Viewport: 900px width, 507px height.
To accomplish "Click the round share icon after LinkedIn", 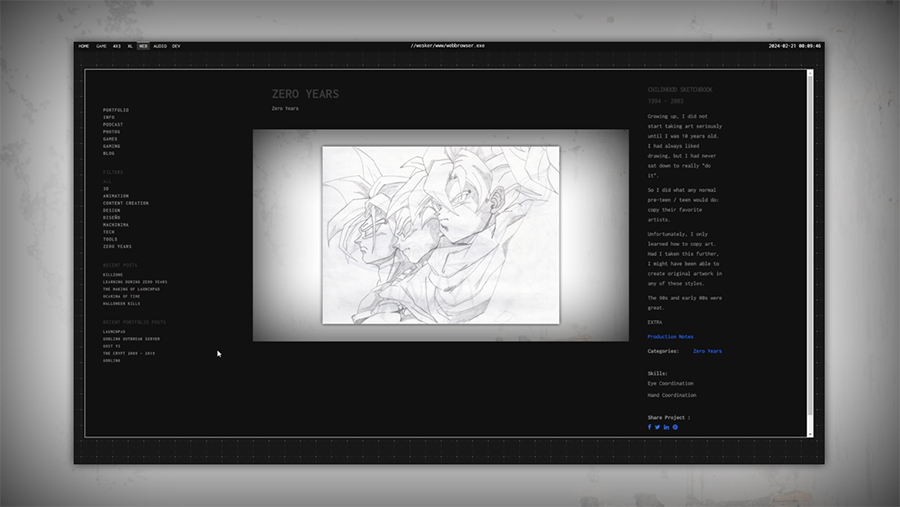I will [675, 427].
